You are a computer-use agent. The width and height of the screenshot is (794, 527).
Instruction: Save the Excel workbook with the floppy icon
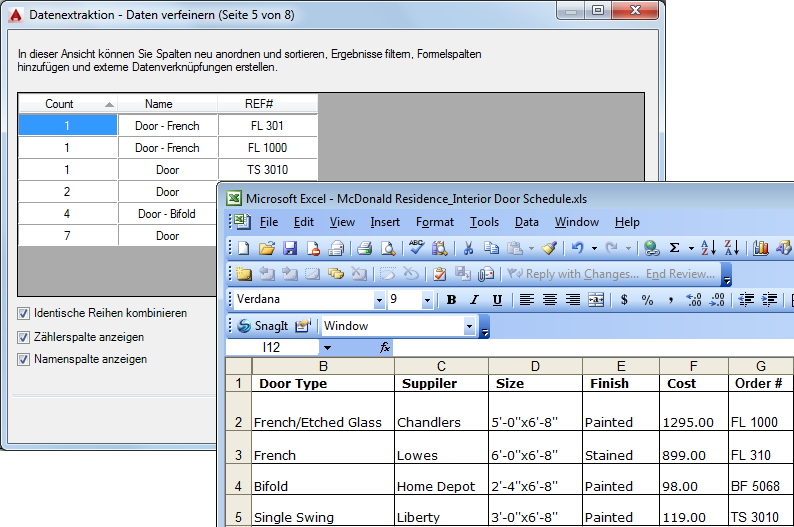coord(290,248)
